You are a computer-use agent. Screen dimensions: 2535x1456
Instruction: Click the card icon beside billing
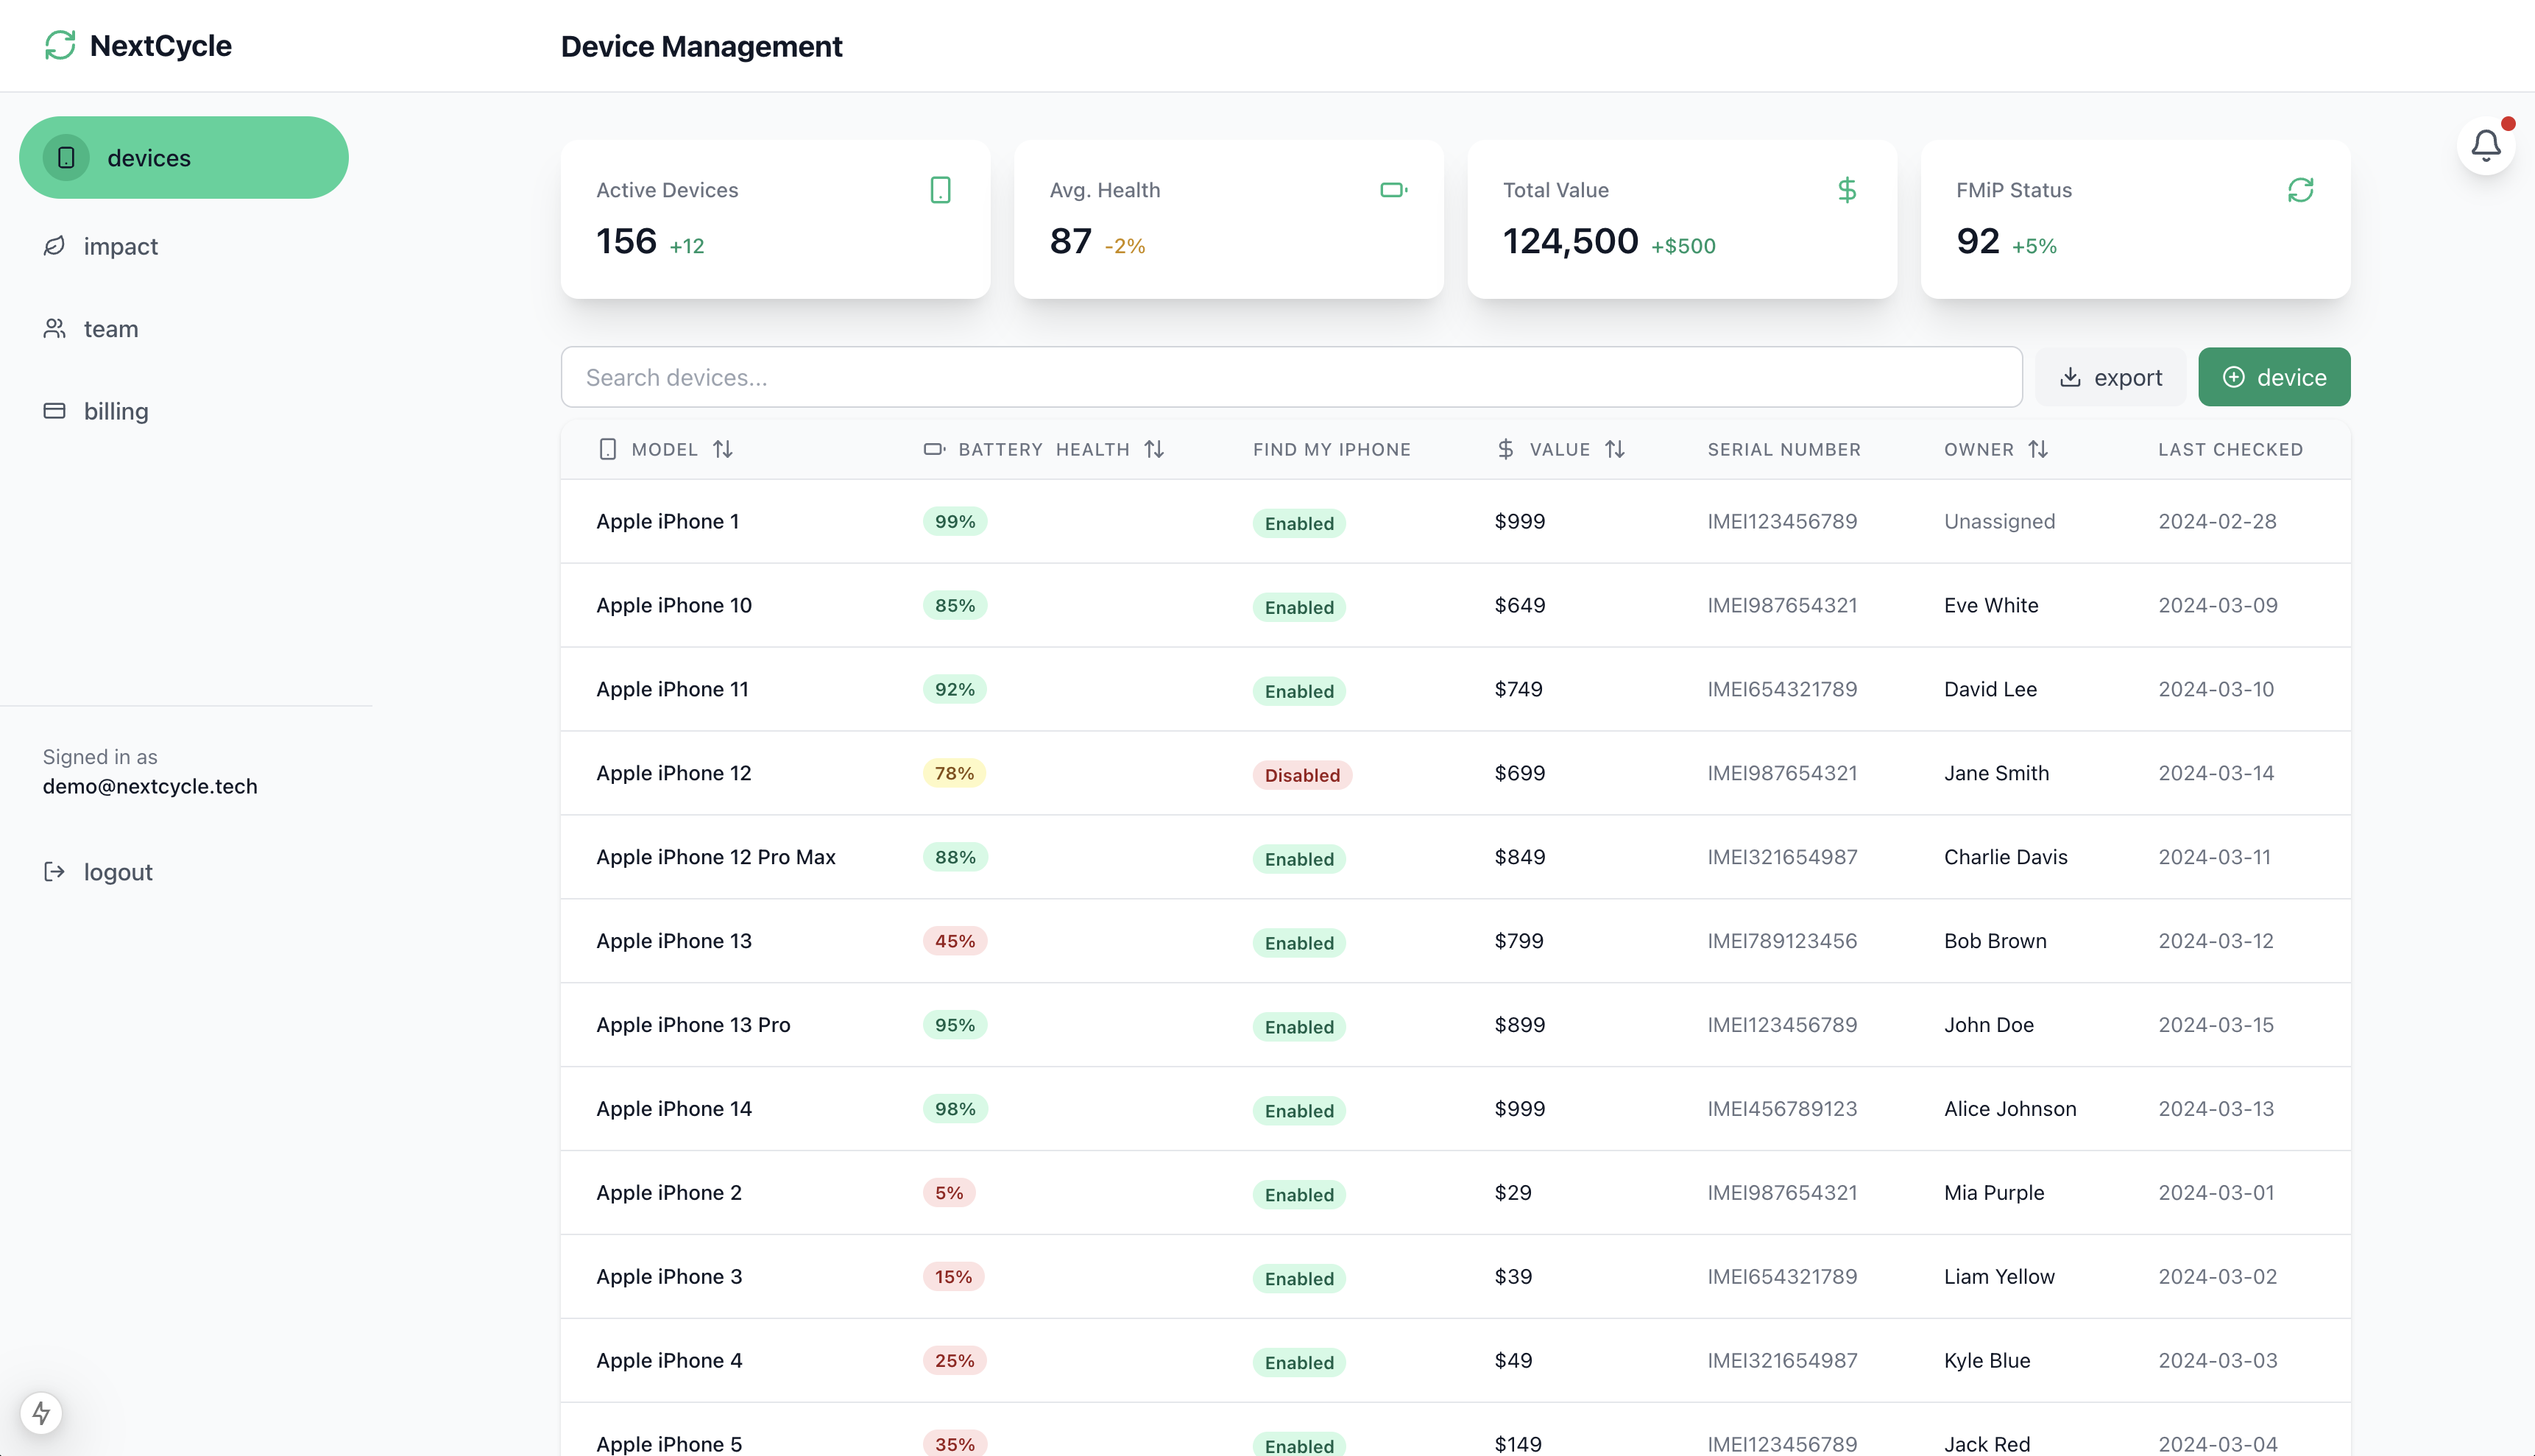coord(54,411)
